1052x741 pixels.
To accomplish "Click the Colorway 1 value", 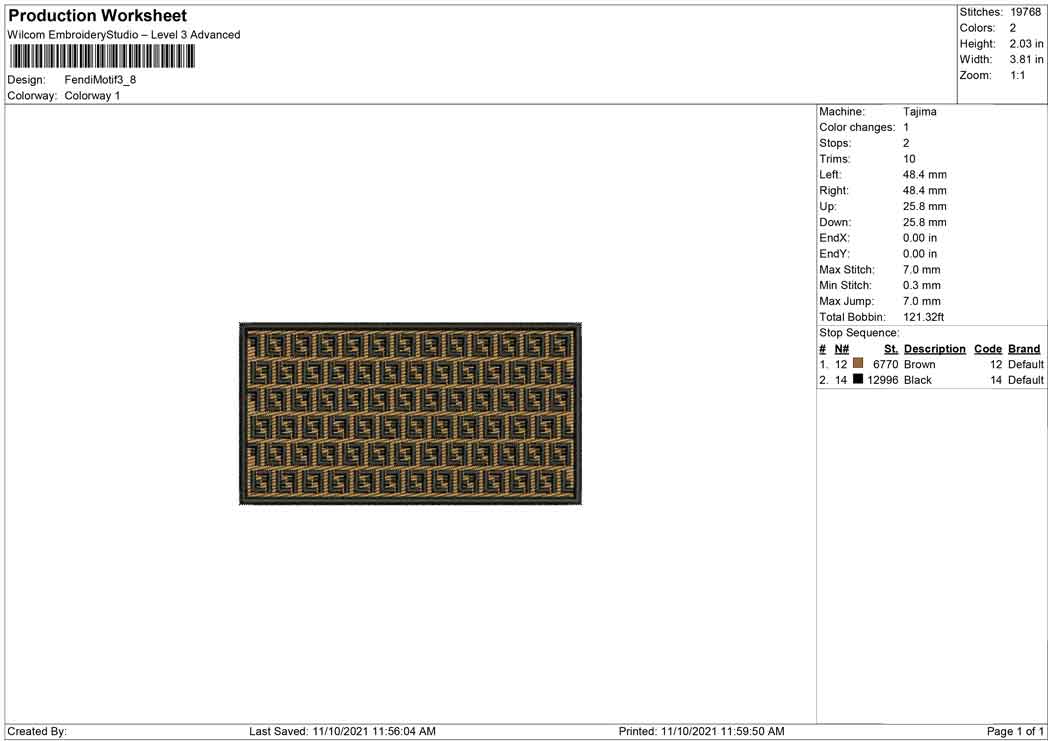I will click(x=92, y=96).
